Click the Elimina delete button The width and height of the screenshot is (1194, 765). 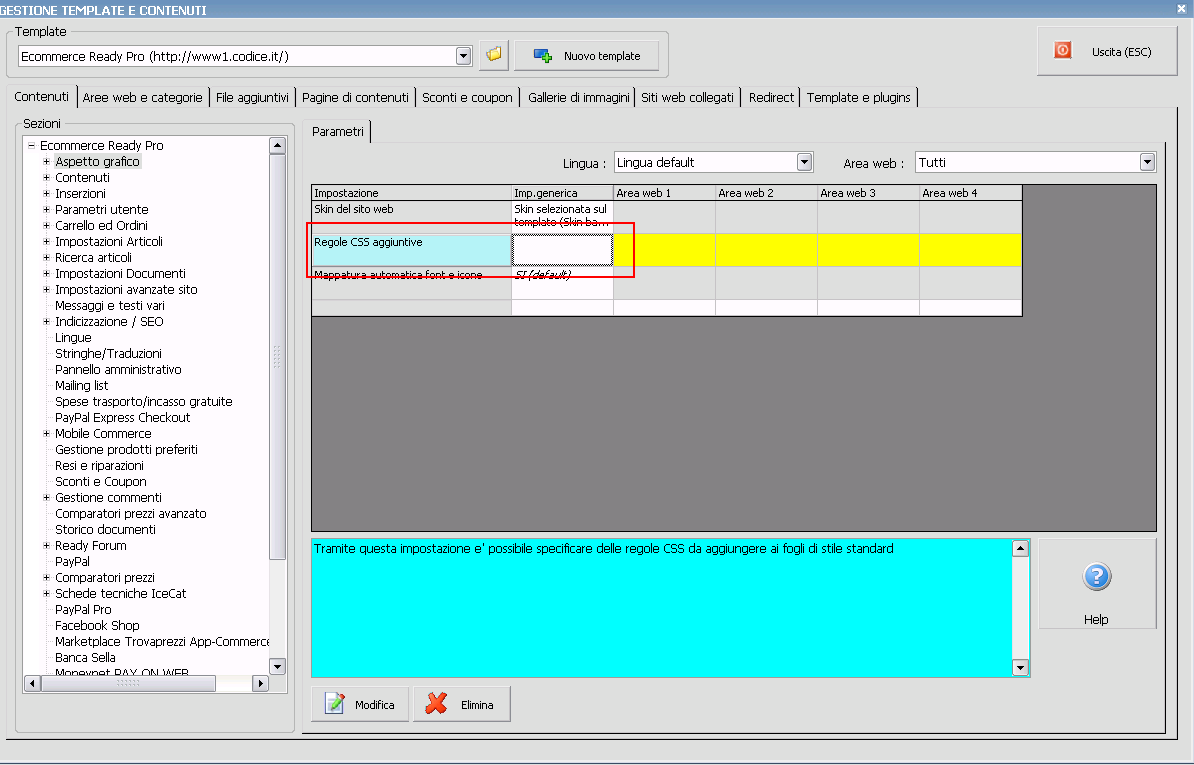coord(461,704)
